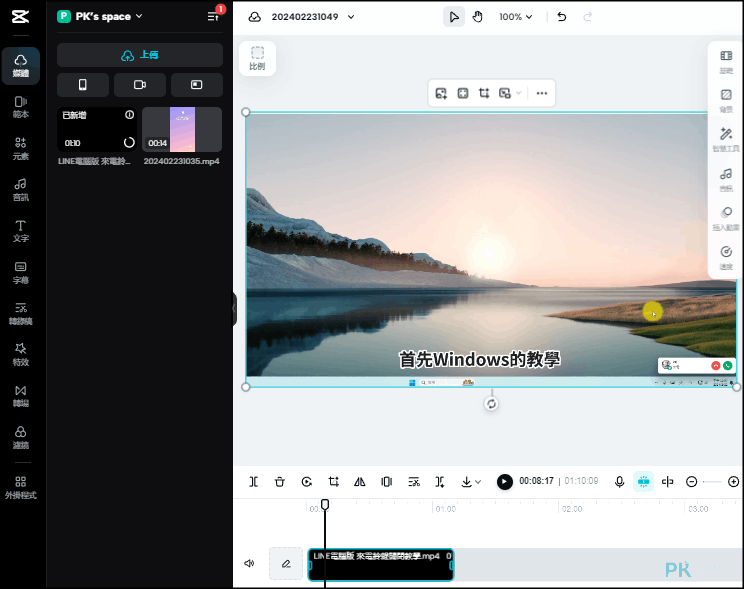Click the AI split scenes icon in timeline toolbar

pos(440,482)
